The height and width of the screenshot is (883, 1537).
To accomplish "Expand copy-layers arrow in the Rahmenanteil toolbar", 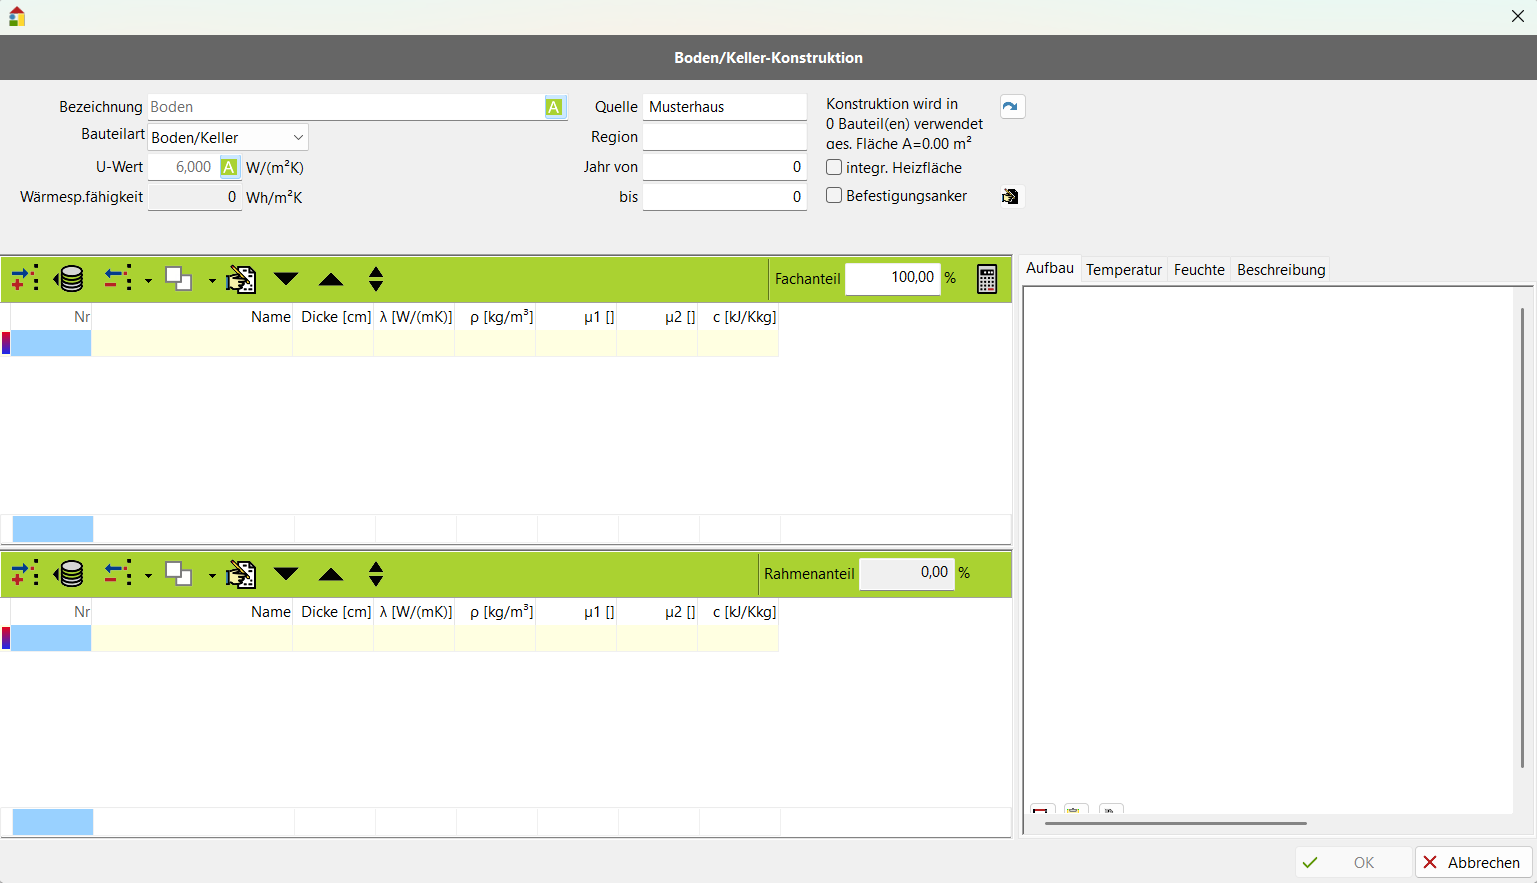I will (x=212, y=576).
